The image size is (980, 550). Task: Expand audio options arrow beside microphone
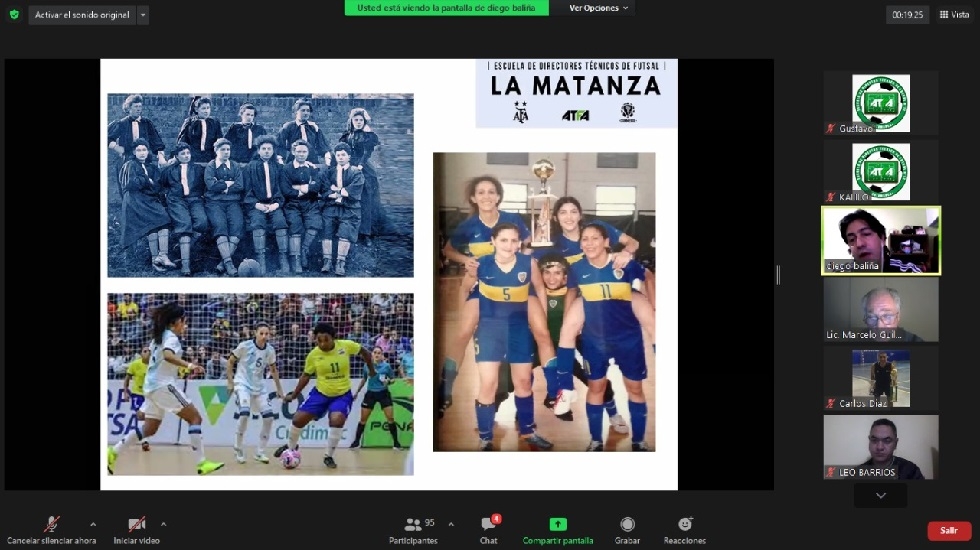point(93,523)
